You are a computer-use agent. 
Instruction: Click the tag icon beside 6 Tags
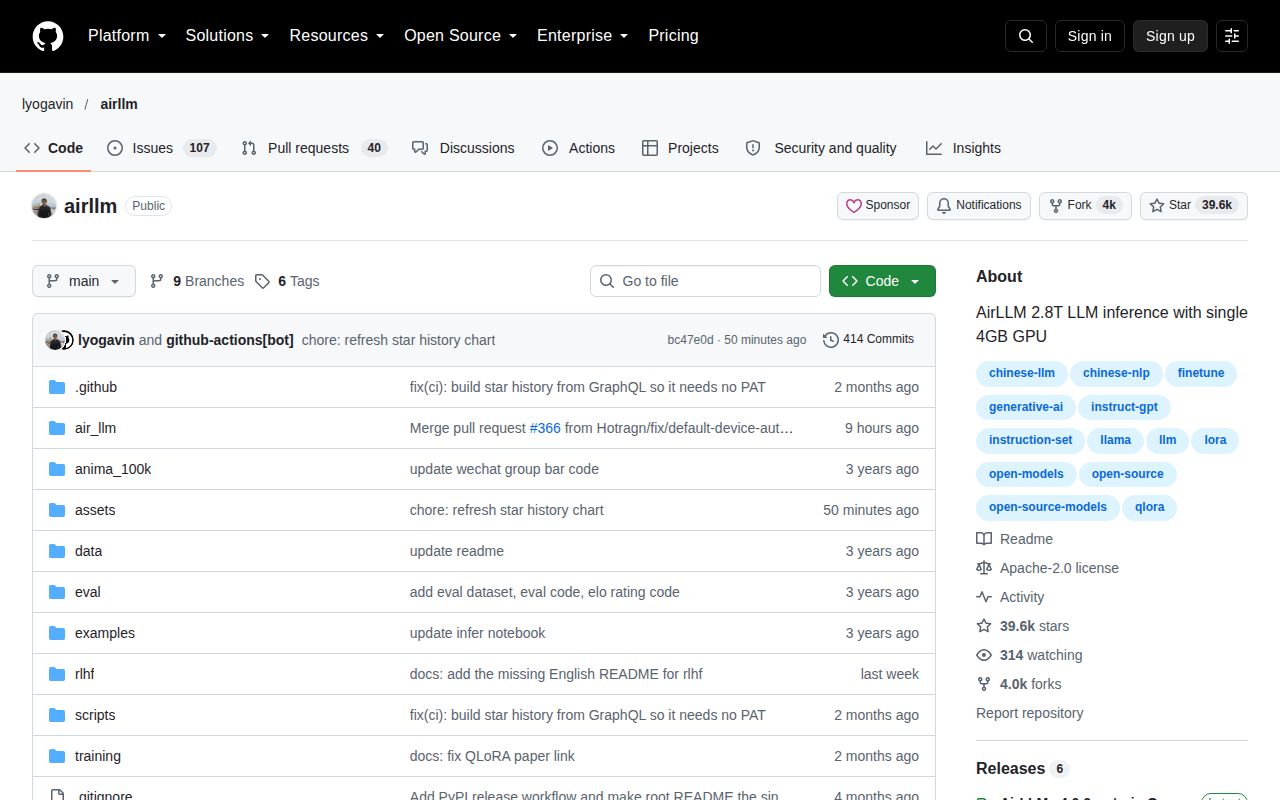coord(262,281)
